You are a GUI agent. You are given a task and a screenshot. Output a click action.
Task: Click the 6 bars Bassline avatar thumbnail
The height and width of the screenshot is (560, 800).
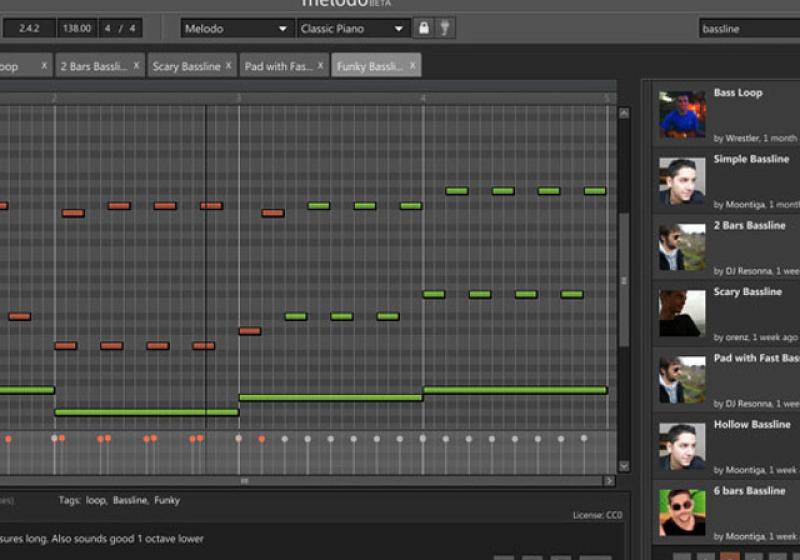(x=682, y=512)
